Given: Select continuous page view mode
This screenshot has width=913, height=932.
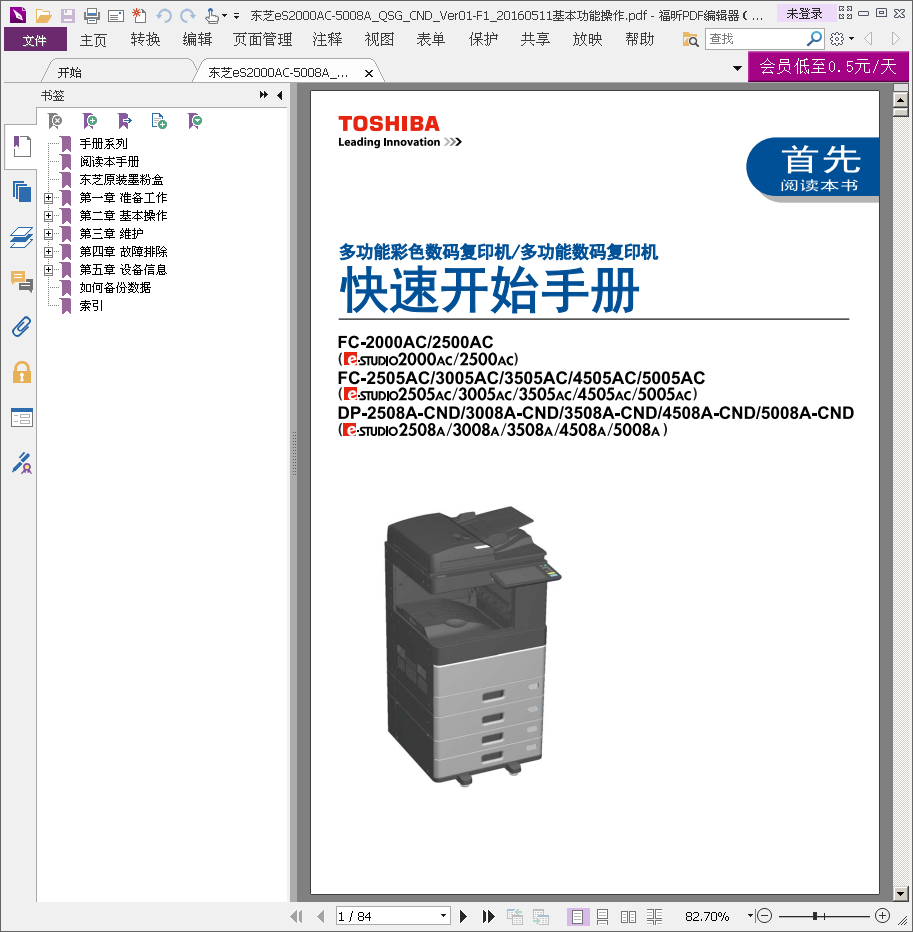Looking at the screenshot, I should (x=602, y=917).
